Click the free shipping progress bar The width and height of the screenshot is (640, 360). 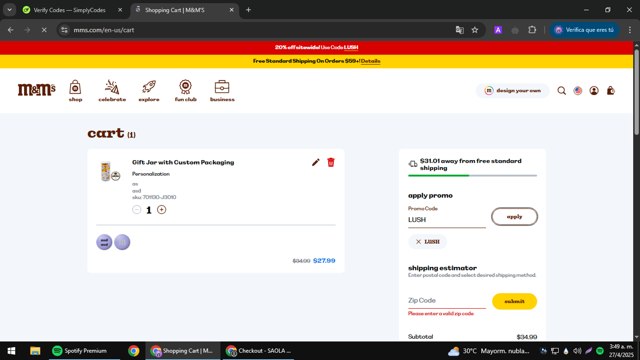click(472, 176)
